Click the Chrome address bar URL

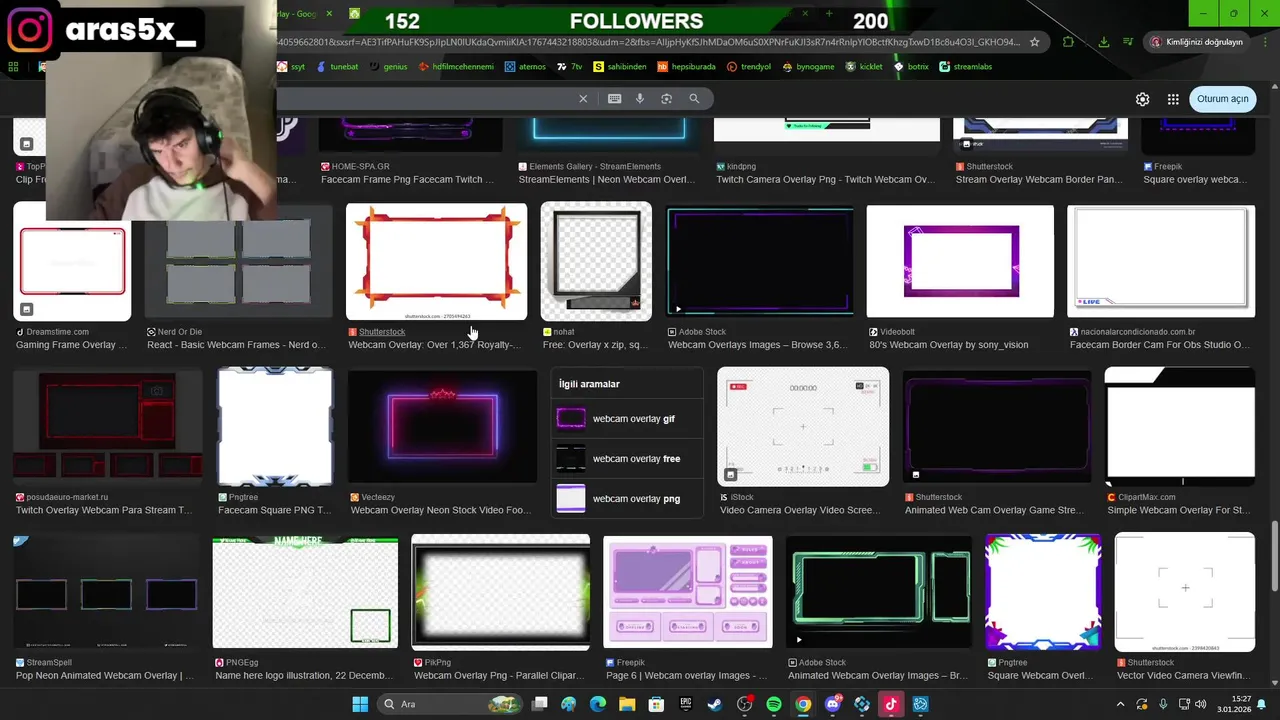(650, 42)
